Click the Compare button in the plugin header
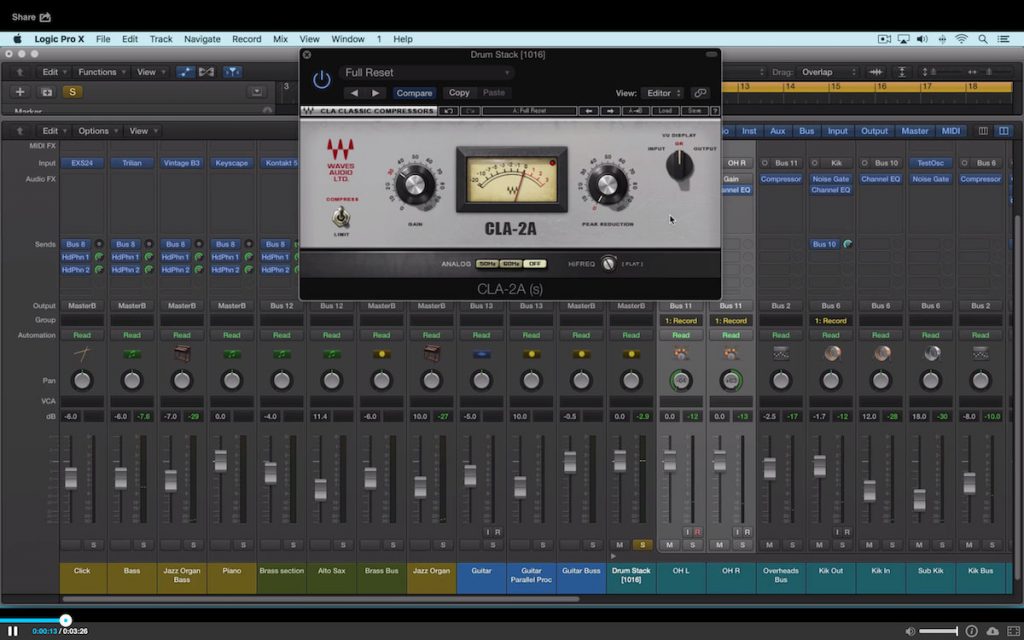Viewport: 1024px width, 640px height. [x=415, y=93]
